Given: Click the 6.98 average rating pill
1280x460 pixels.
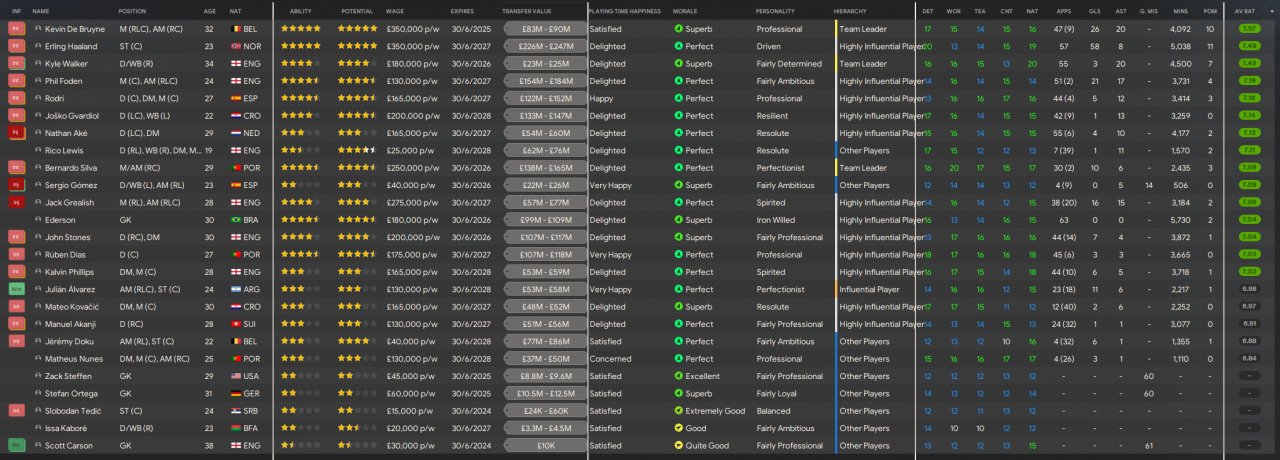Looking at the screenshot, I should 1248,289.
